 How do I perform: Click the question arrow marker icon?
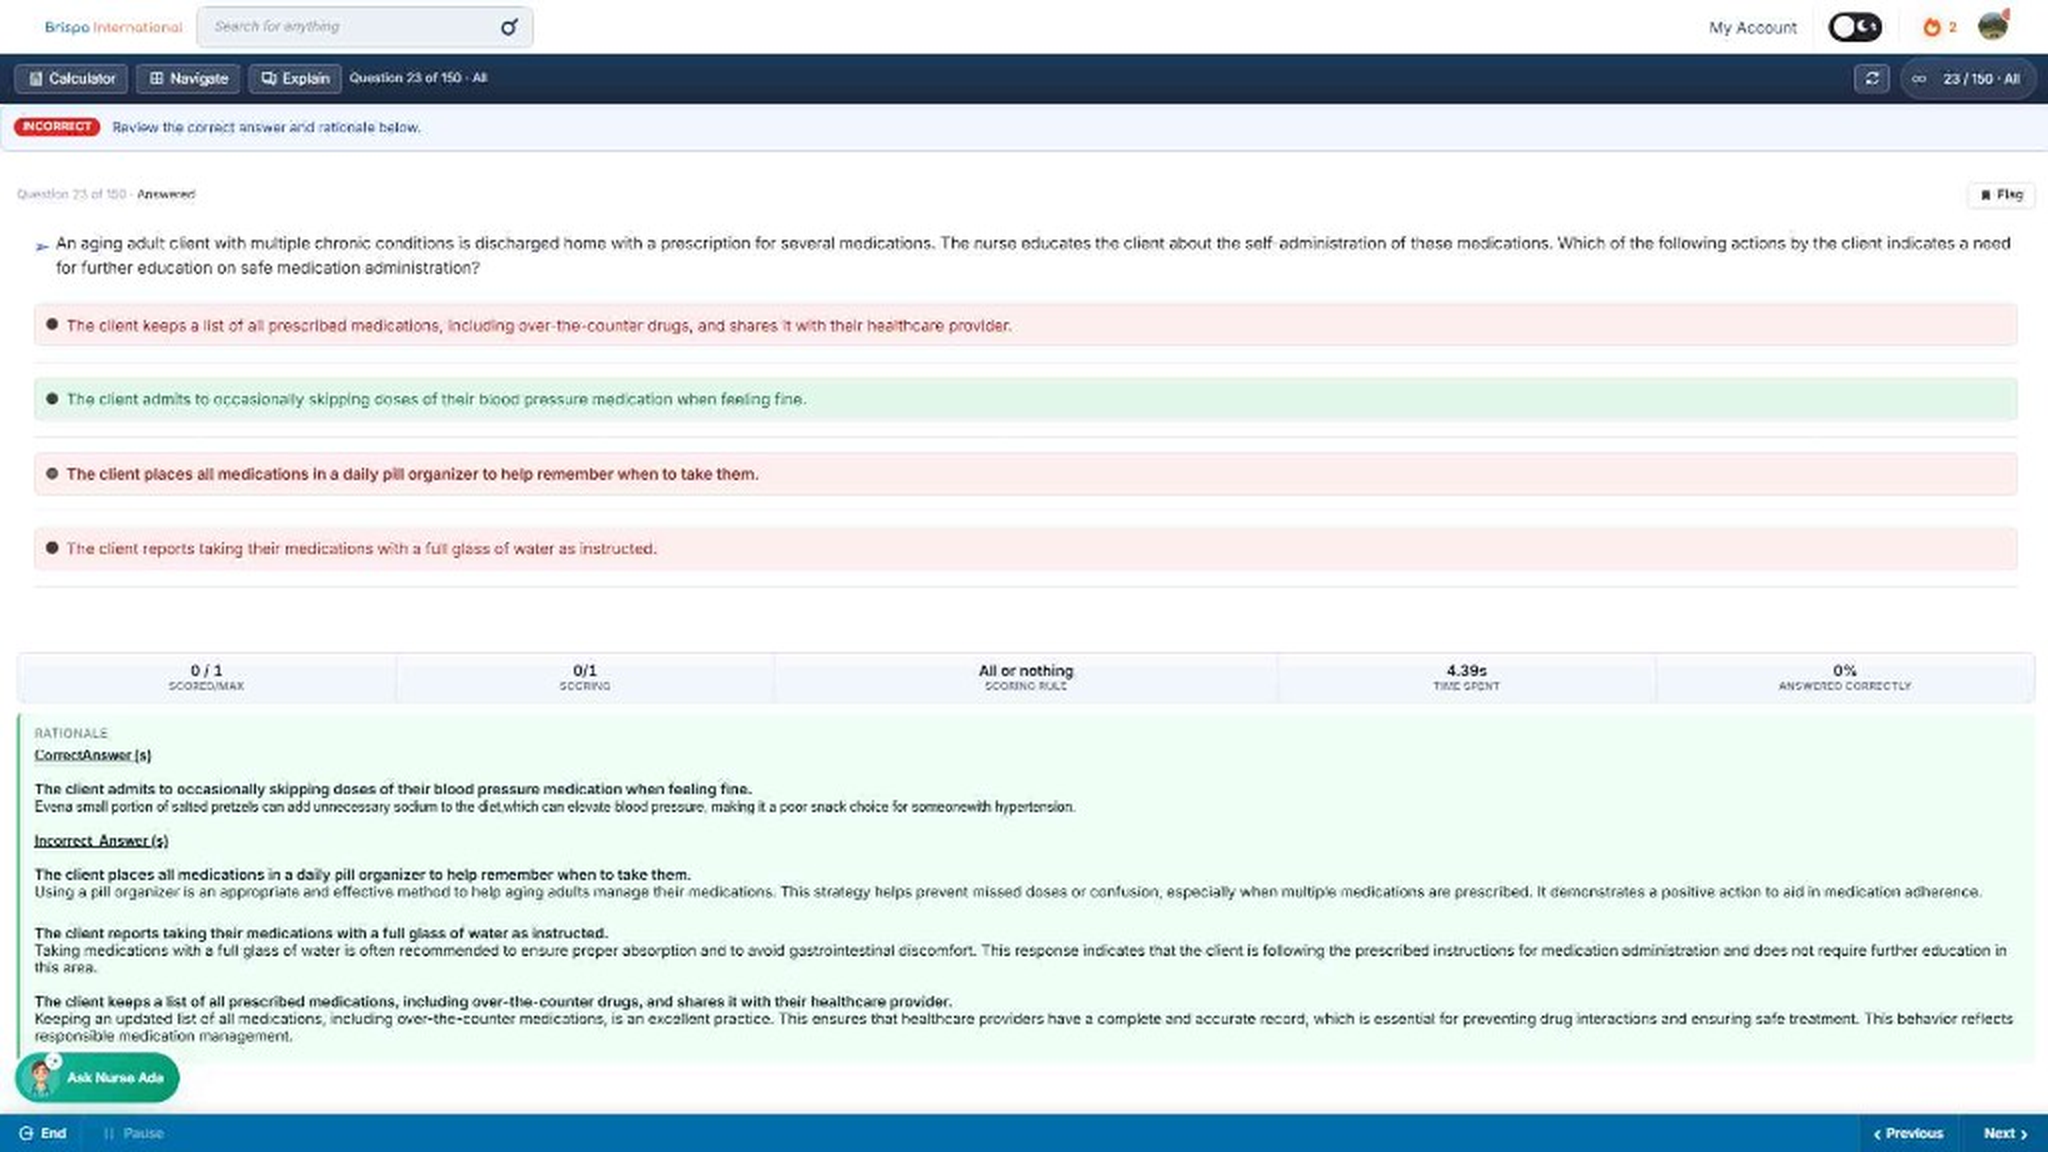pyautogui.click(x=41, y=246)
